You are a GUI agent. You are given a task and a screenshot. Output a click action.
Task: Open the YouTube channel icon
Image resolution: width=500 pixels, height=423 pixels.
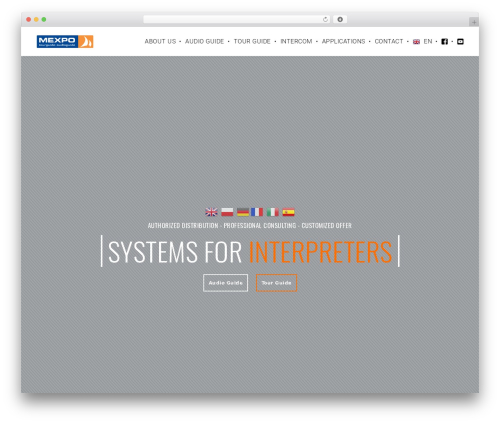click(460, 41)
